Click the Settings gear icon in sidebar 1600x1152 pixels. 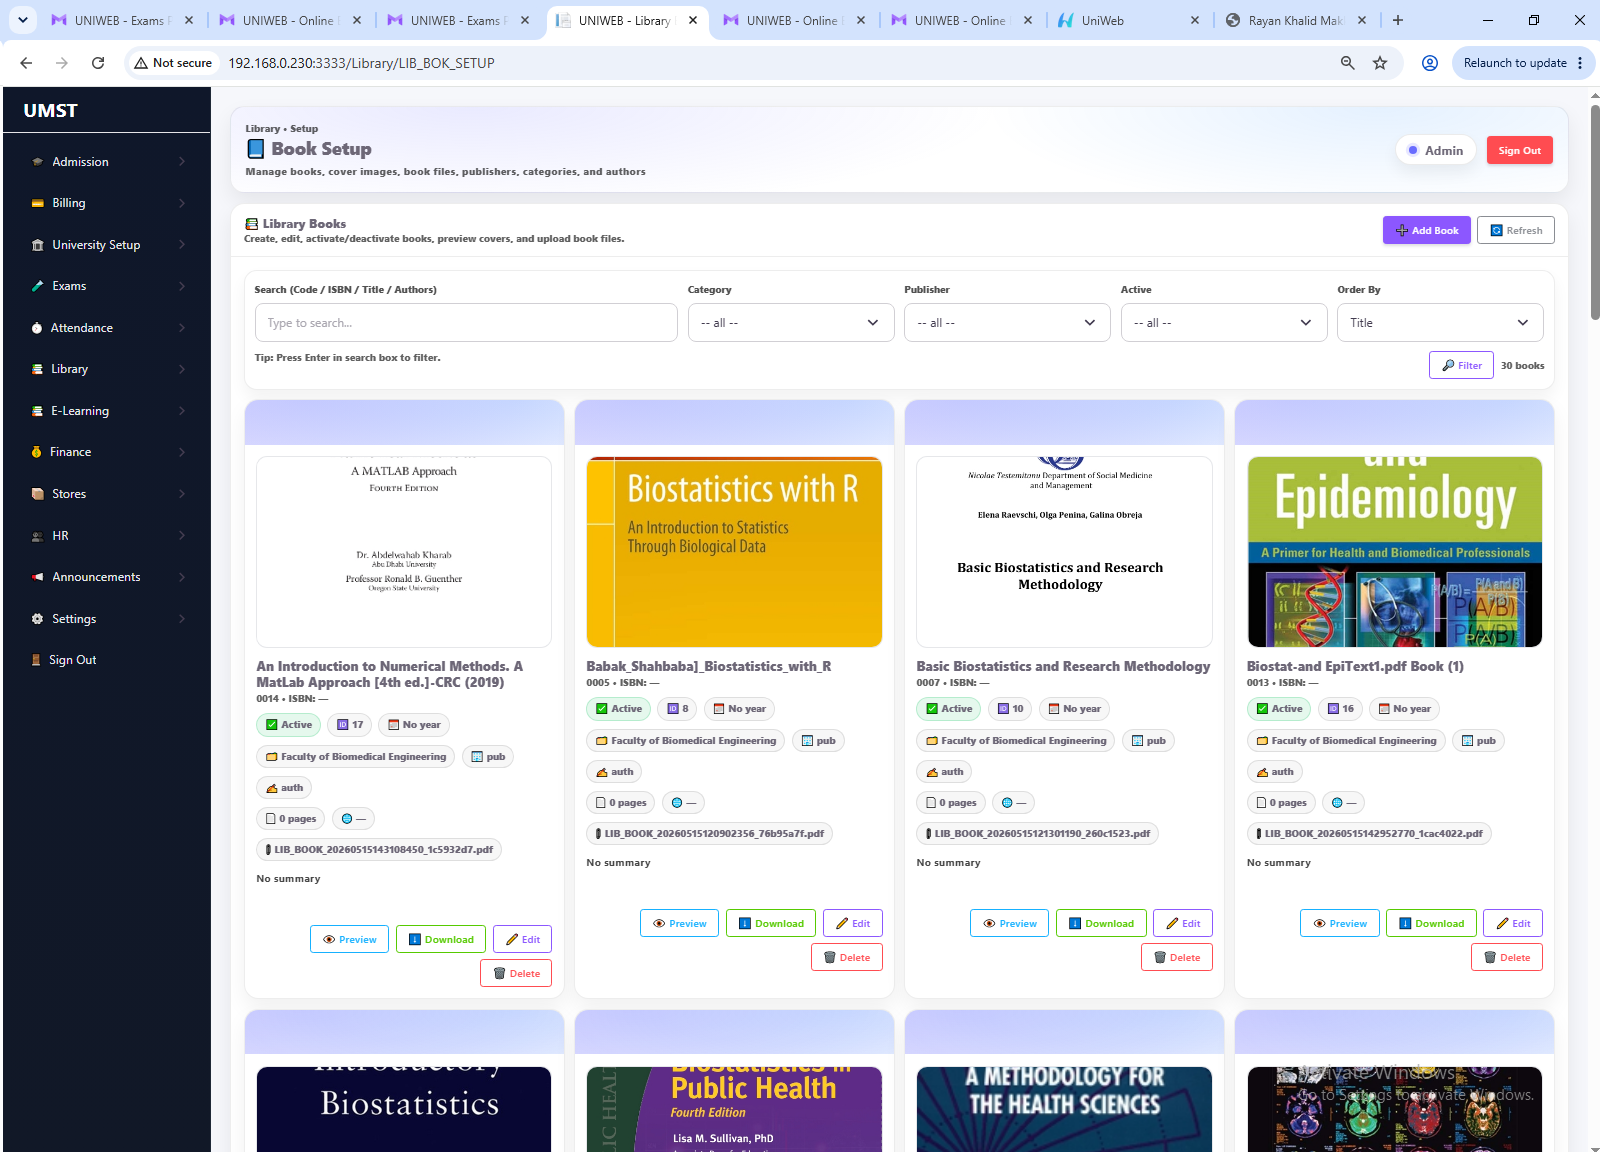point(38,619)
